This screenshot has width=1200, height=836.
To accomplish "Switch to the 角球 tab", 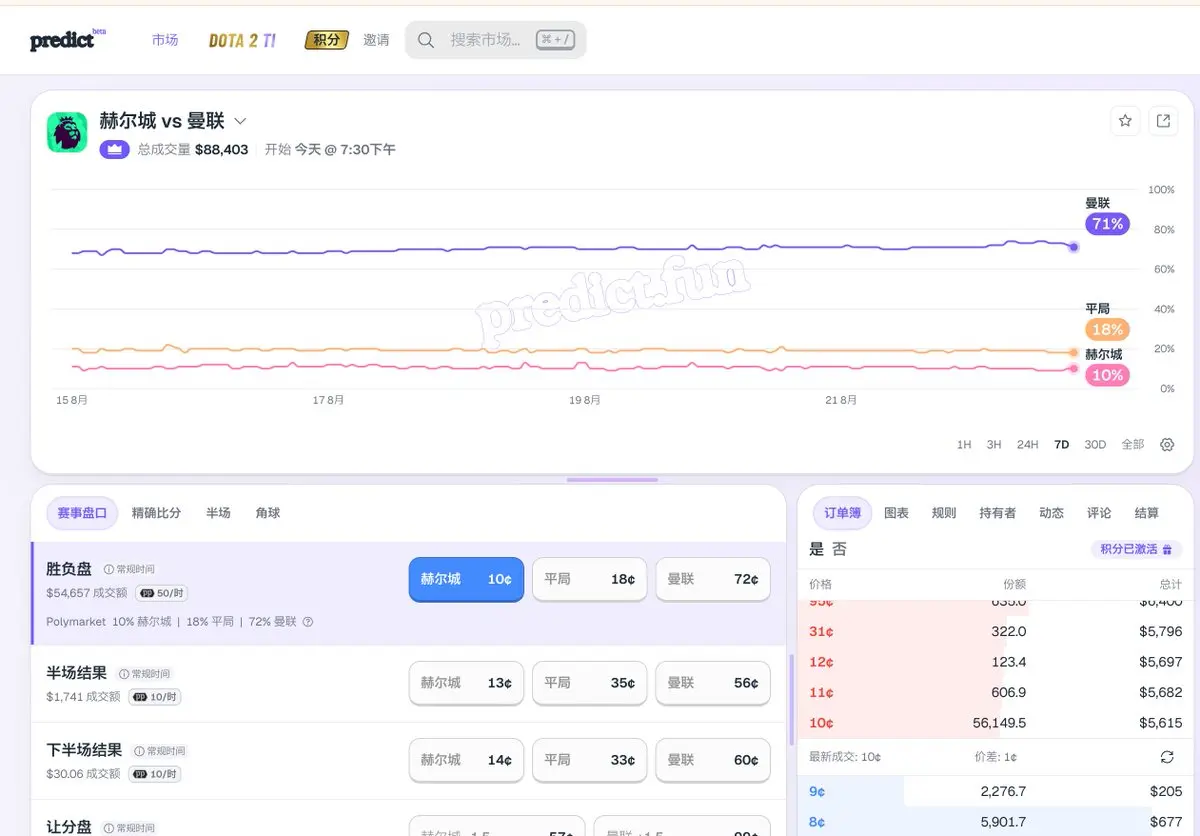I will tap(268, 513).
